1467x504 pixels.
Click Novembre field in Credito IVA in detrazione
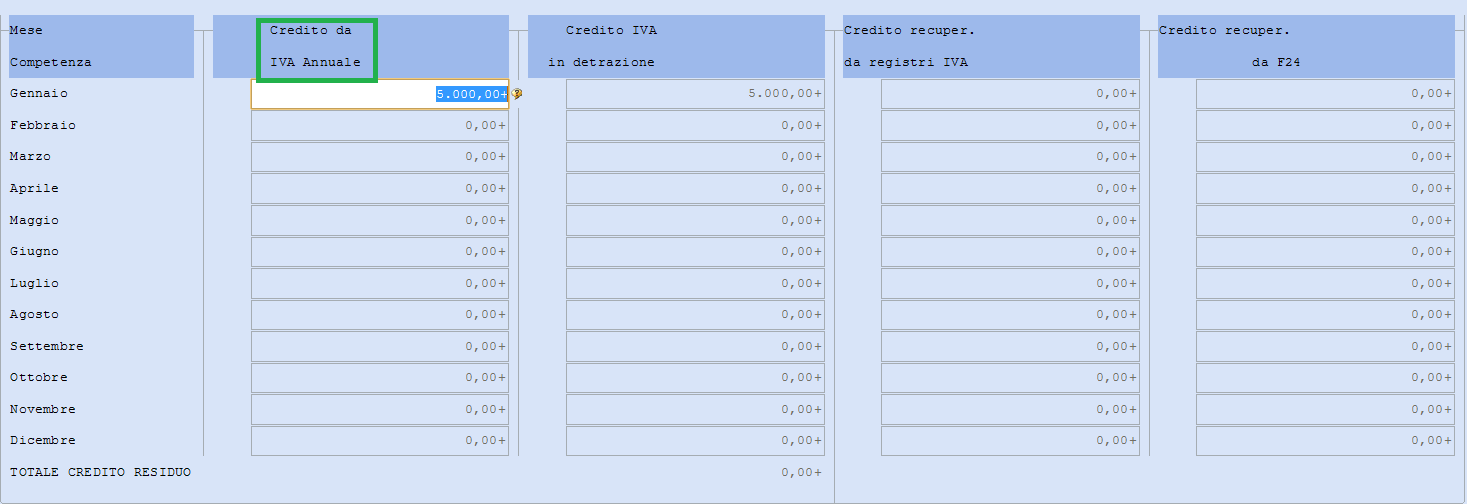click(695, 409)
